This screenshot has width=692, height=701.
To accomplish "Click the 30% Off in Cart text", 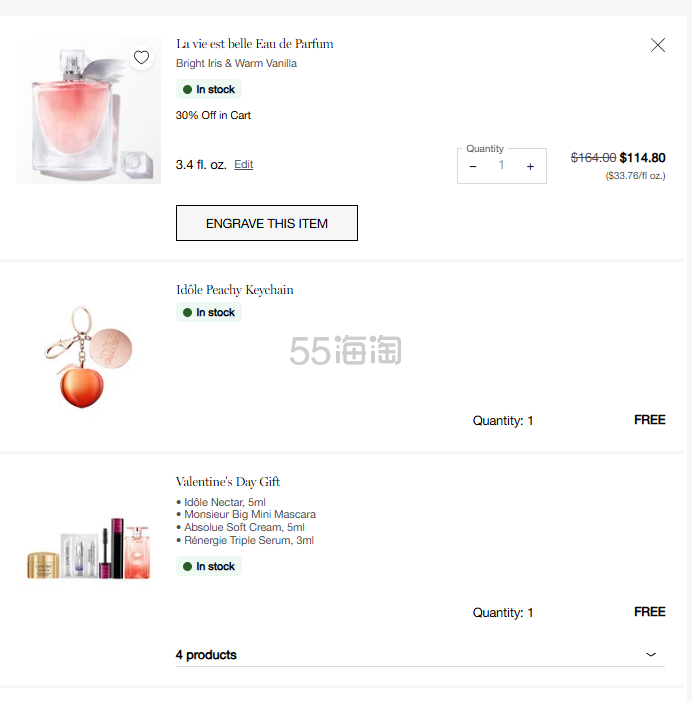I will (x=213, y=116).
